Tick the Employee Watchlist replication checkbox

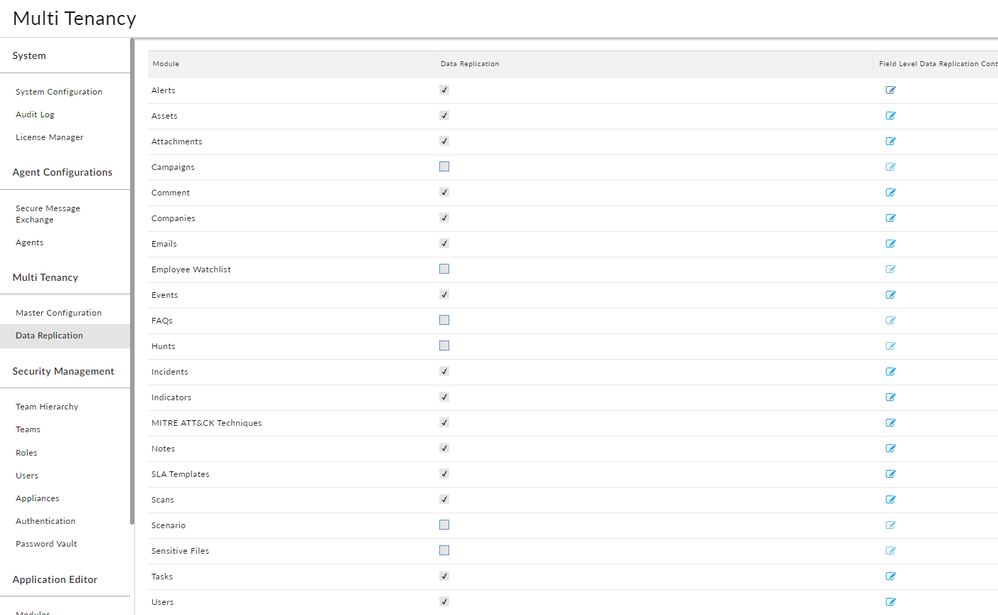point(444,269)
